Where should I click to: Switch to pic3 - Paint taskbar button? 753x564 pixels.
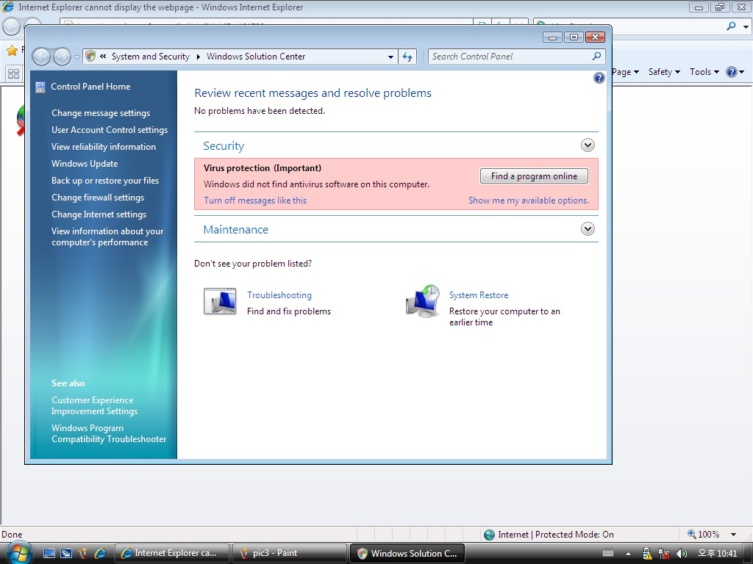pos(290,553)
